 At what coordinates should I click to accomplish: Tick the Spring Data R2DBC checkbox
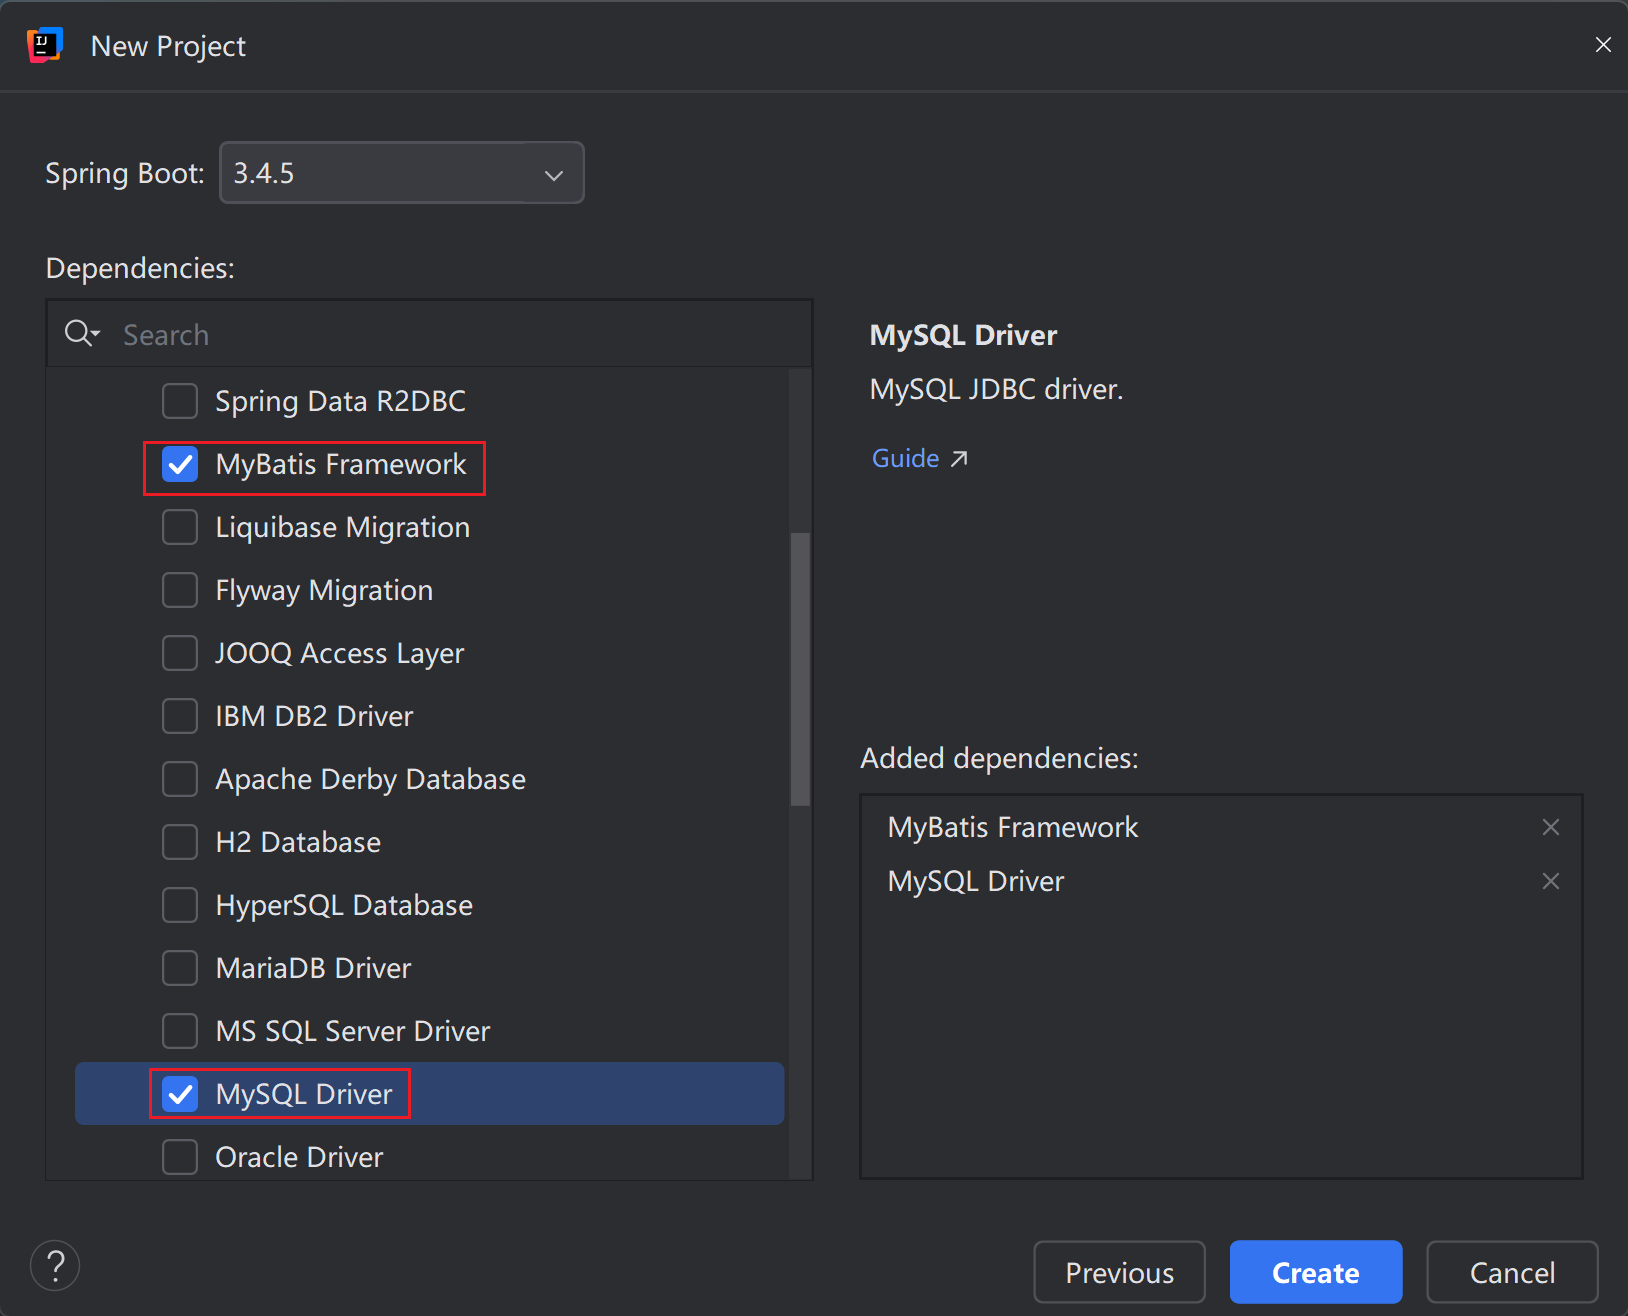[180, 401]
